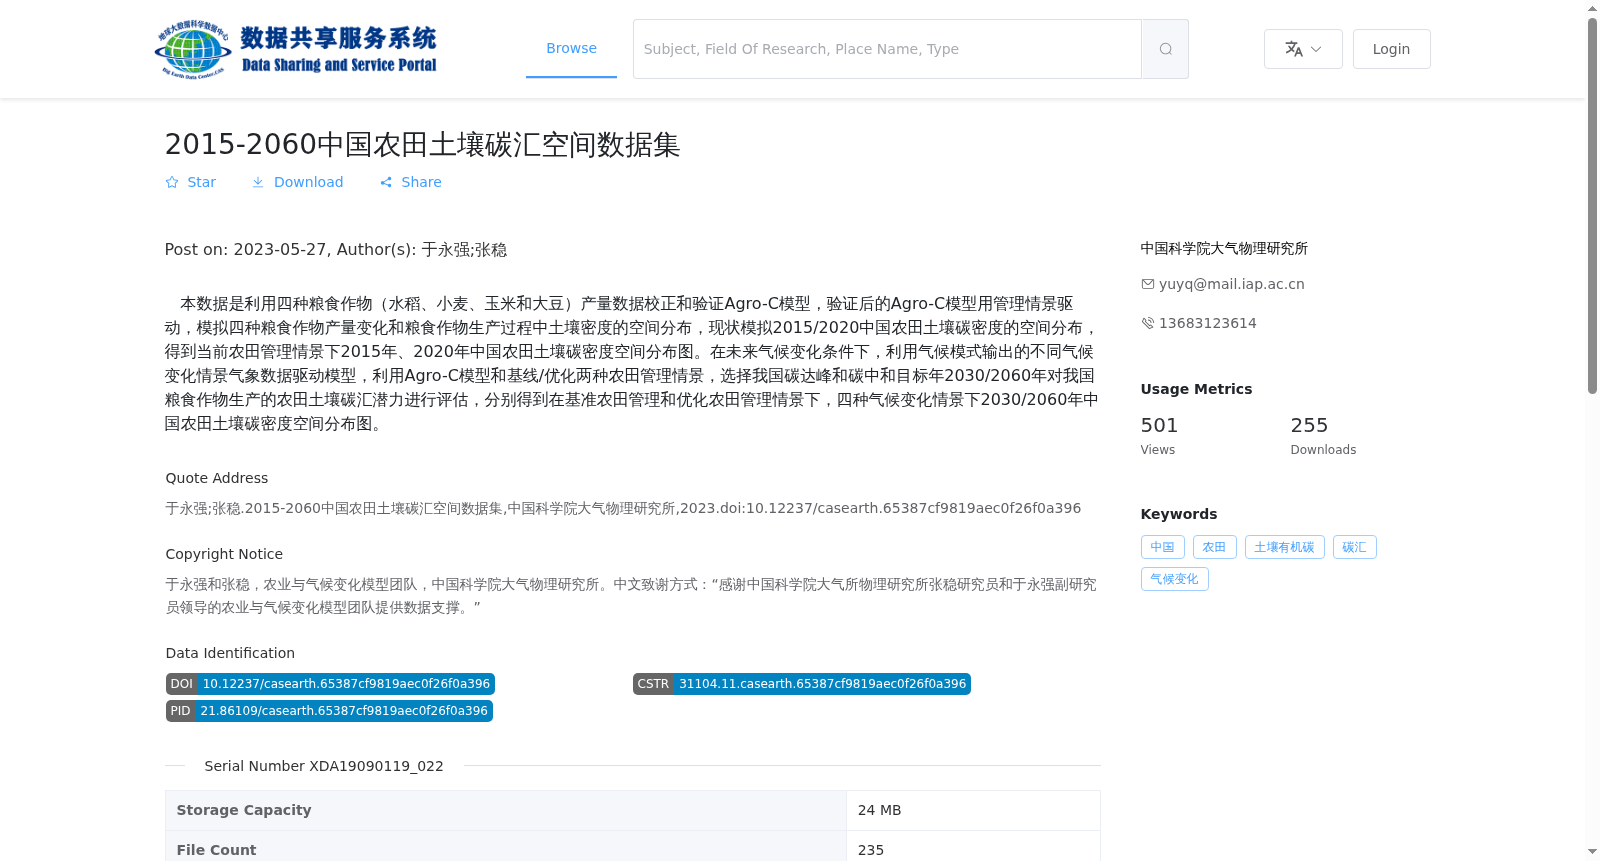Click the 24 MB storage value
Viewport: 1600px width, 861px height.
(879, 810)
